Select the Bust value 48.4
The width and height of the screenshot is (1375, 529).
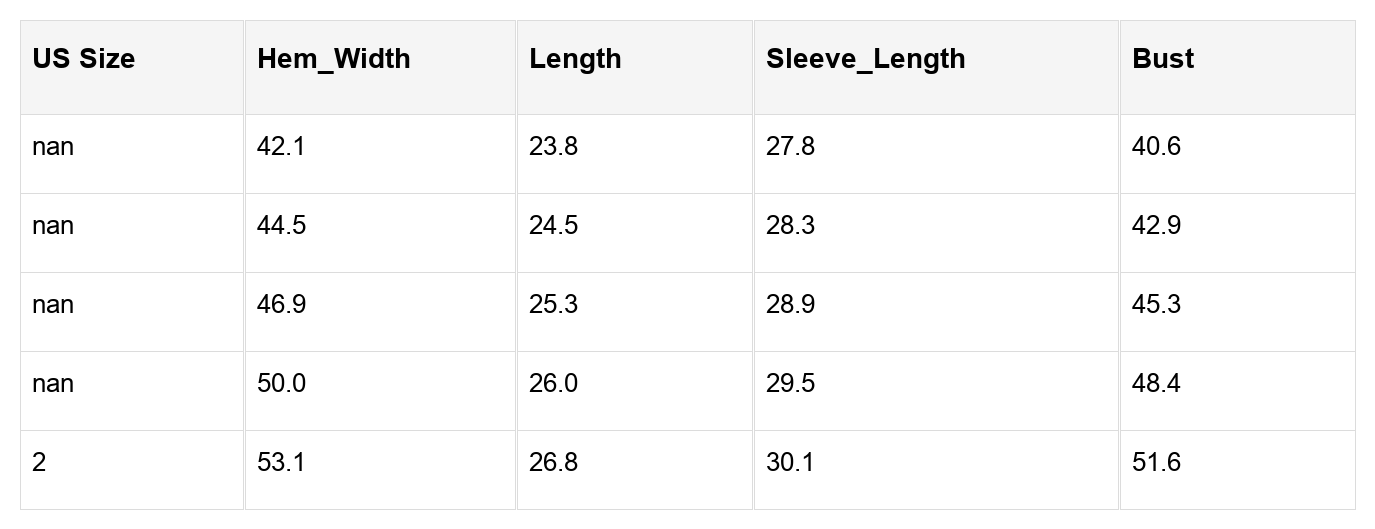click(x=1156, y=384)
